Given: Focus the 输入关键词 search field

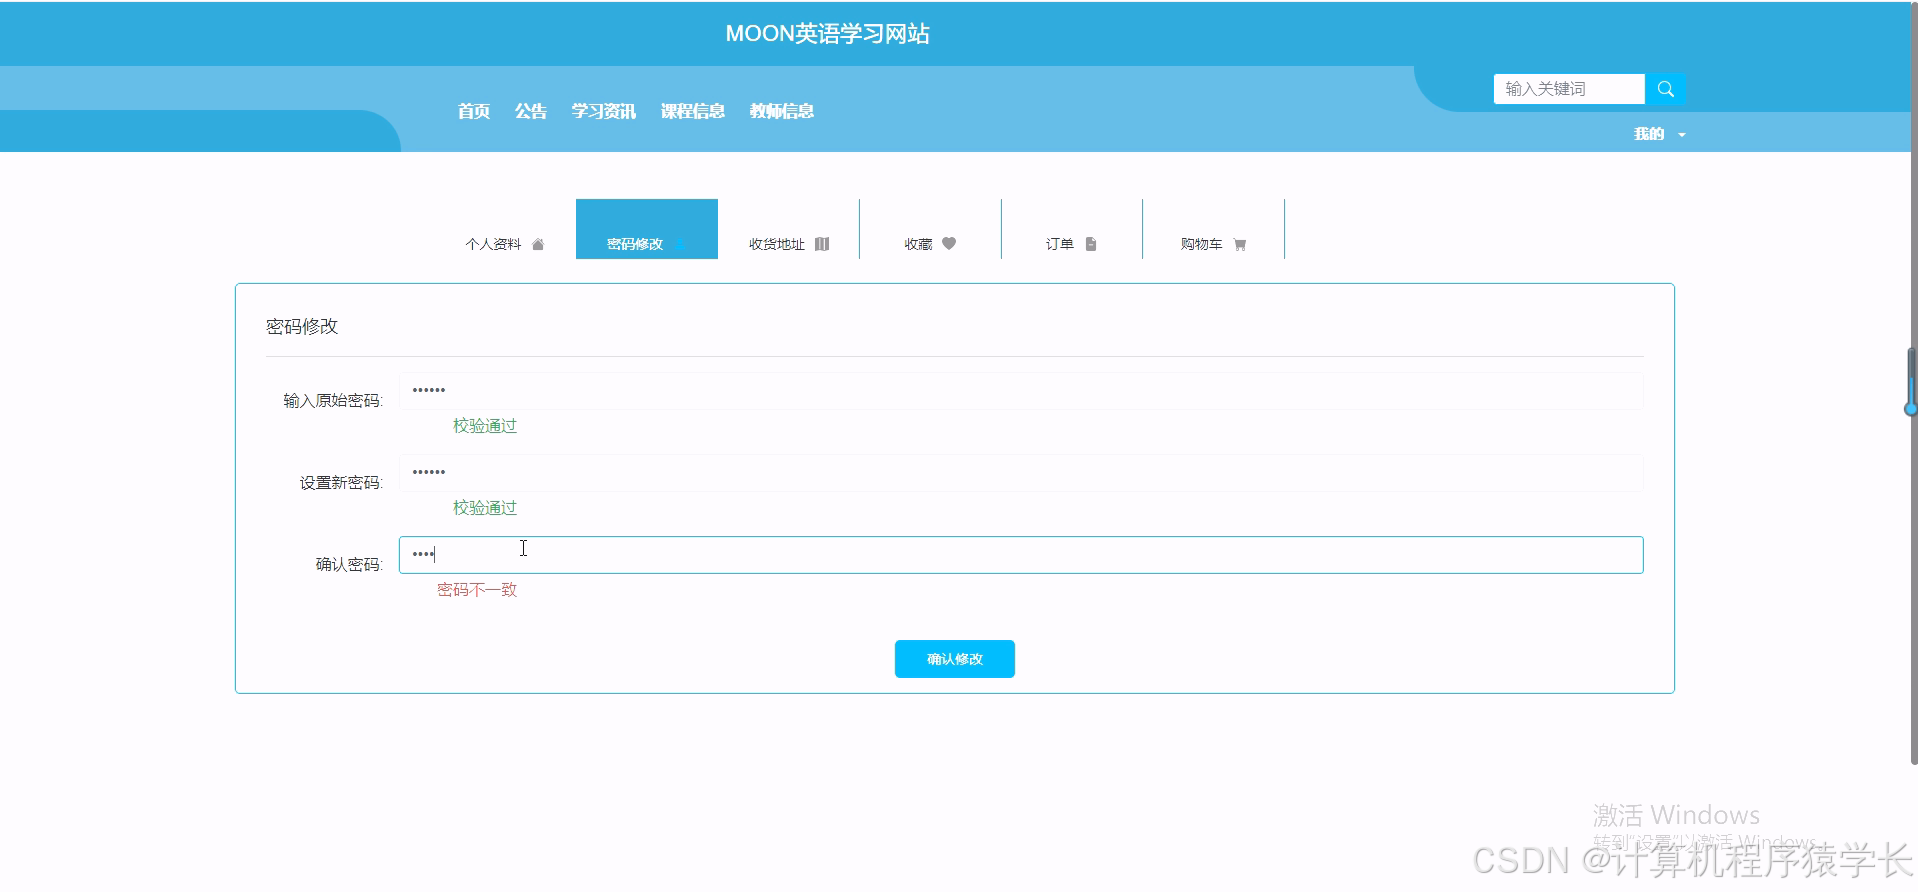Looking at the screenshot, I should 1569,89.
